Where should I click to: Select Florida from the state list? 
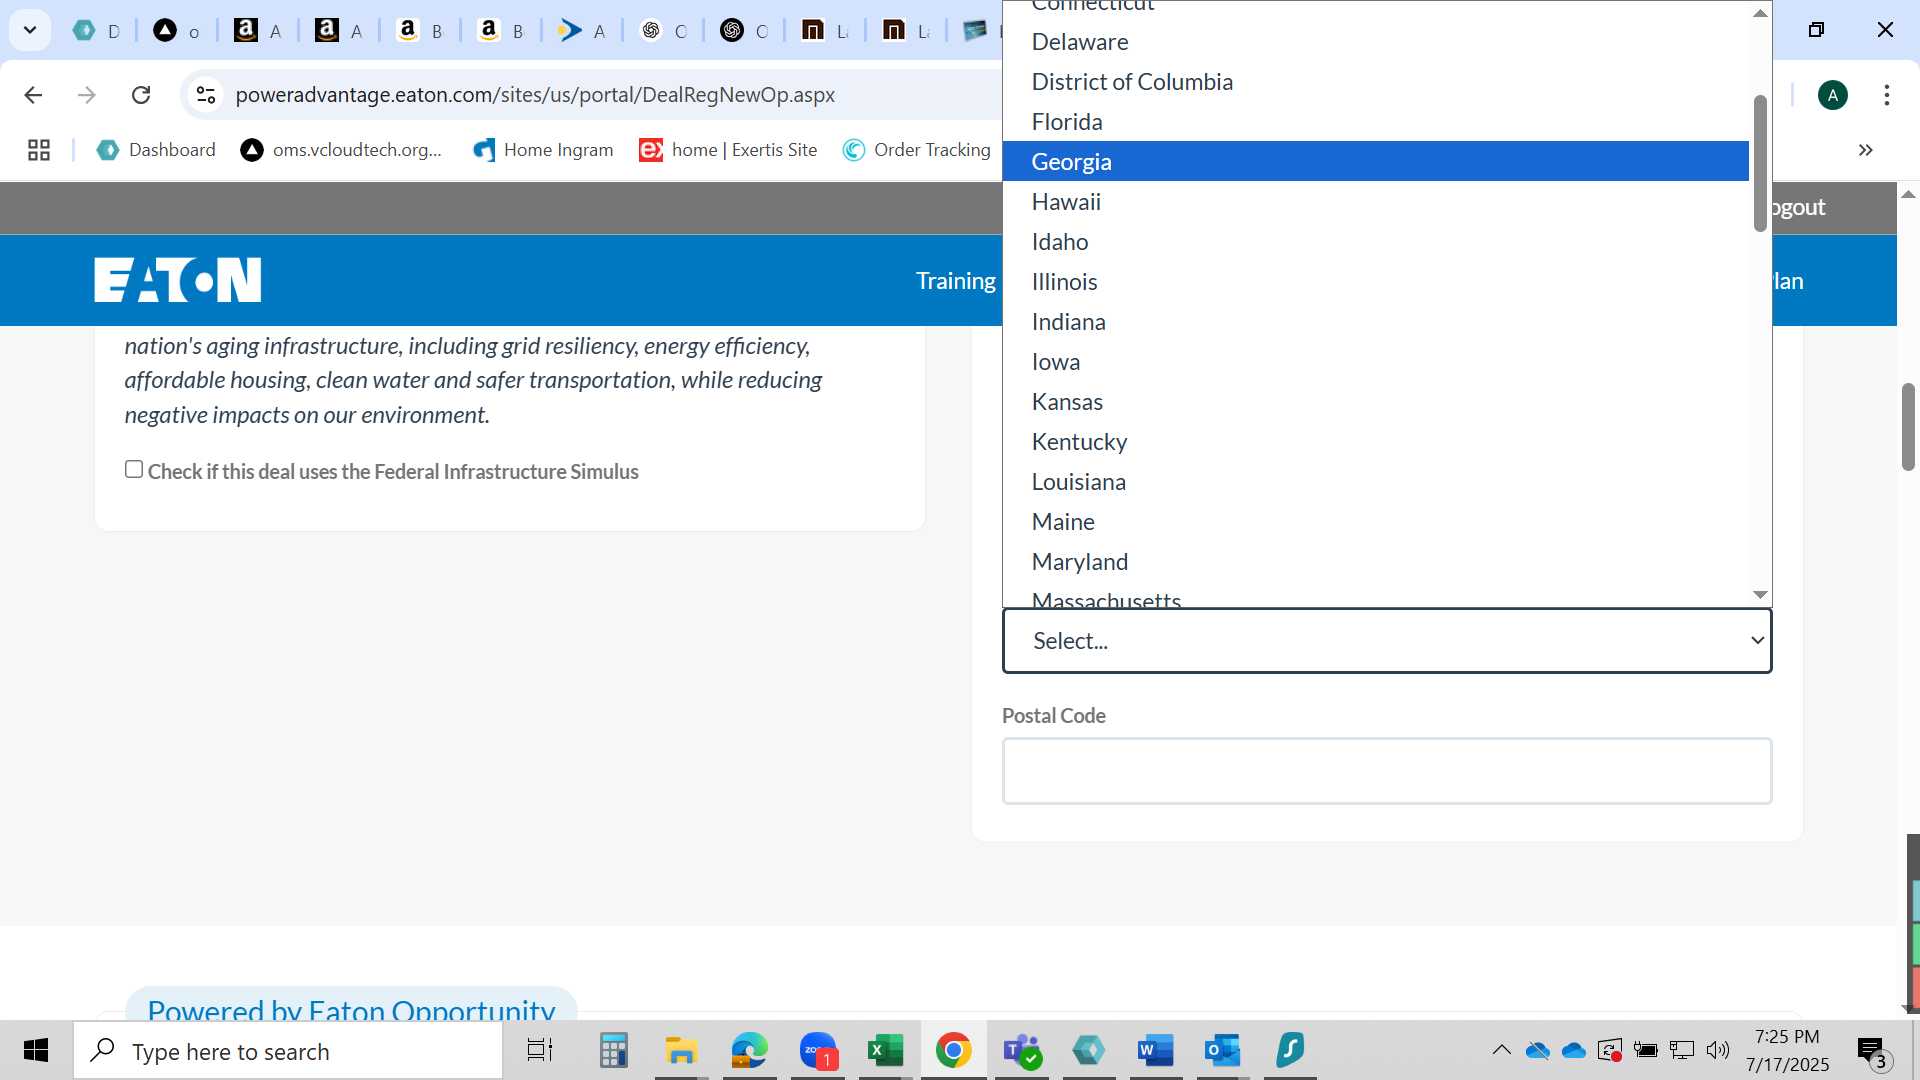point(1375,122)
